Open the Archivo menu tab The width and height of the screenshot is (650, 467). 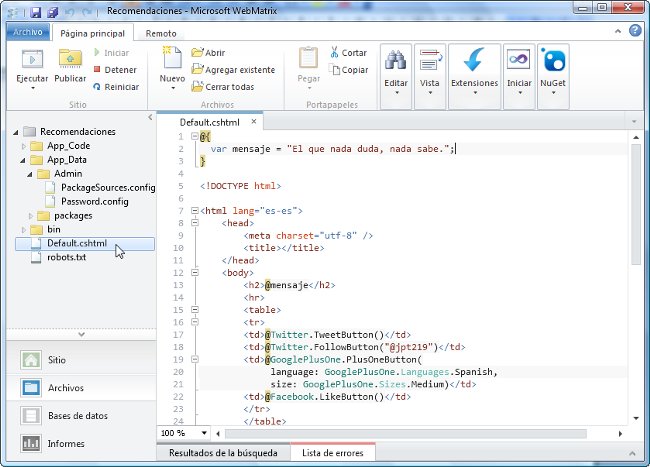pos(26,33)
